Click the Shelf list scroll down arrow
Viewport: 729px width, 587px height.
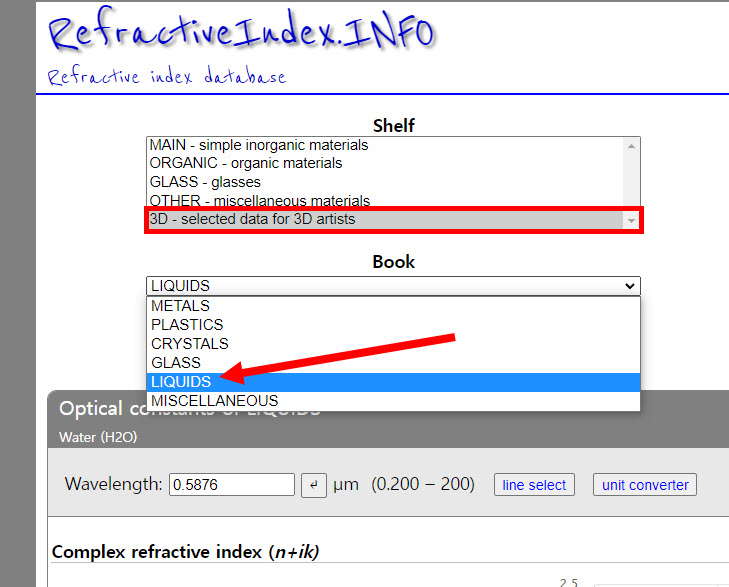[631, 221]
